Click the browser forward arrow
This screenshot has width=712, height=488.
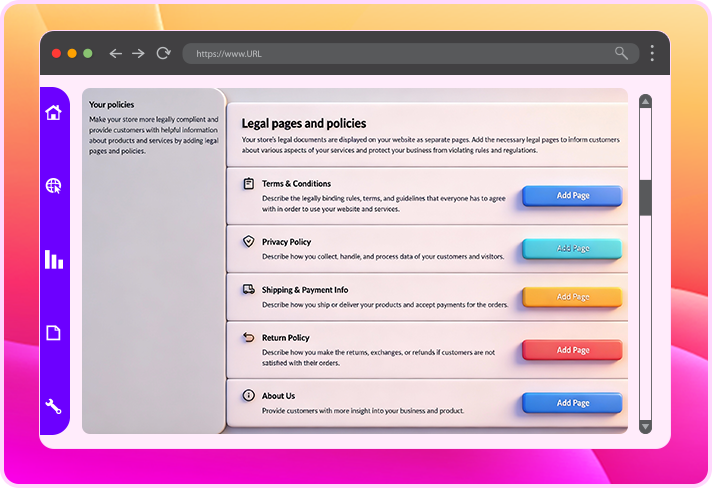(x=138, y=53)
